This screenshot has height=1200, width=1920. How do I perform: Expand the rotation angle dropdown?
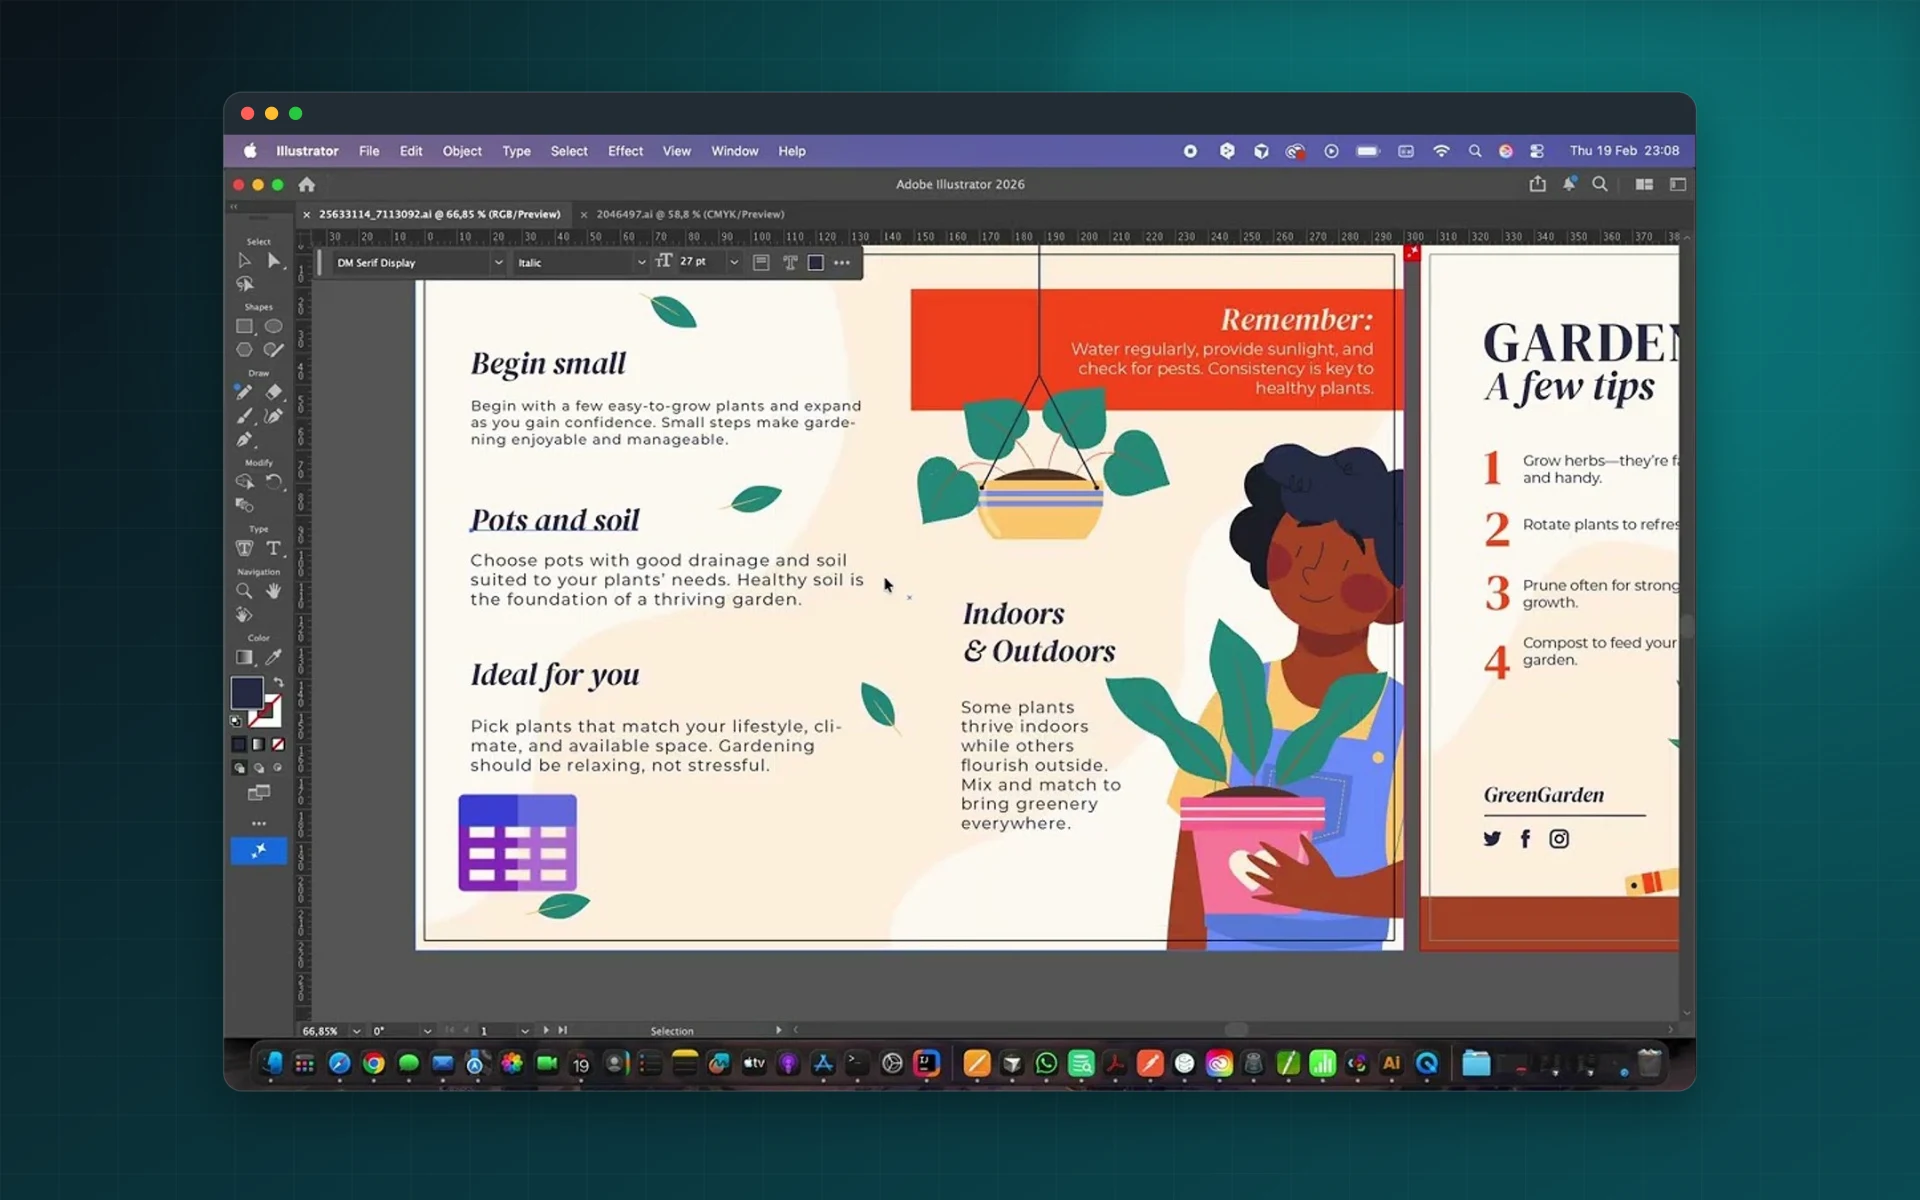tap(427, 1031)
